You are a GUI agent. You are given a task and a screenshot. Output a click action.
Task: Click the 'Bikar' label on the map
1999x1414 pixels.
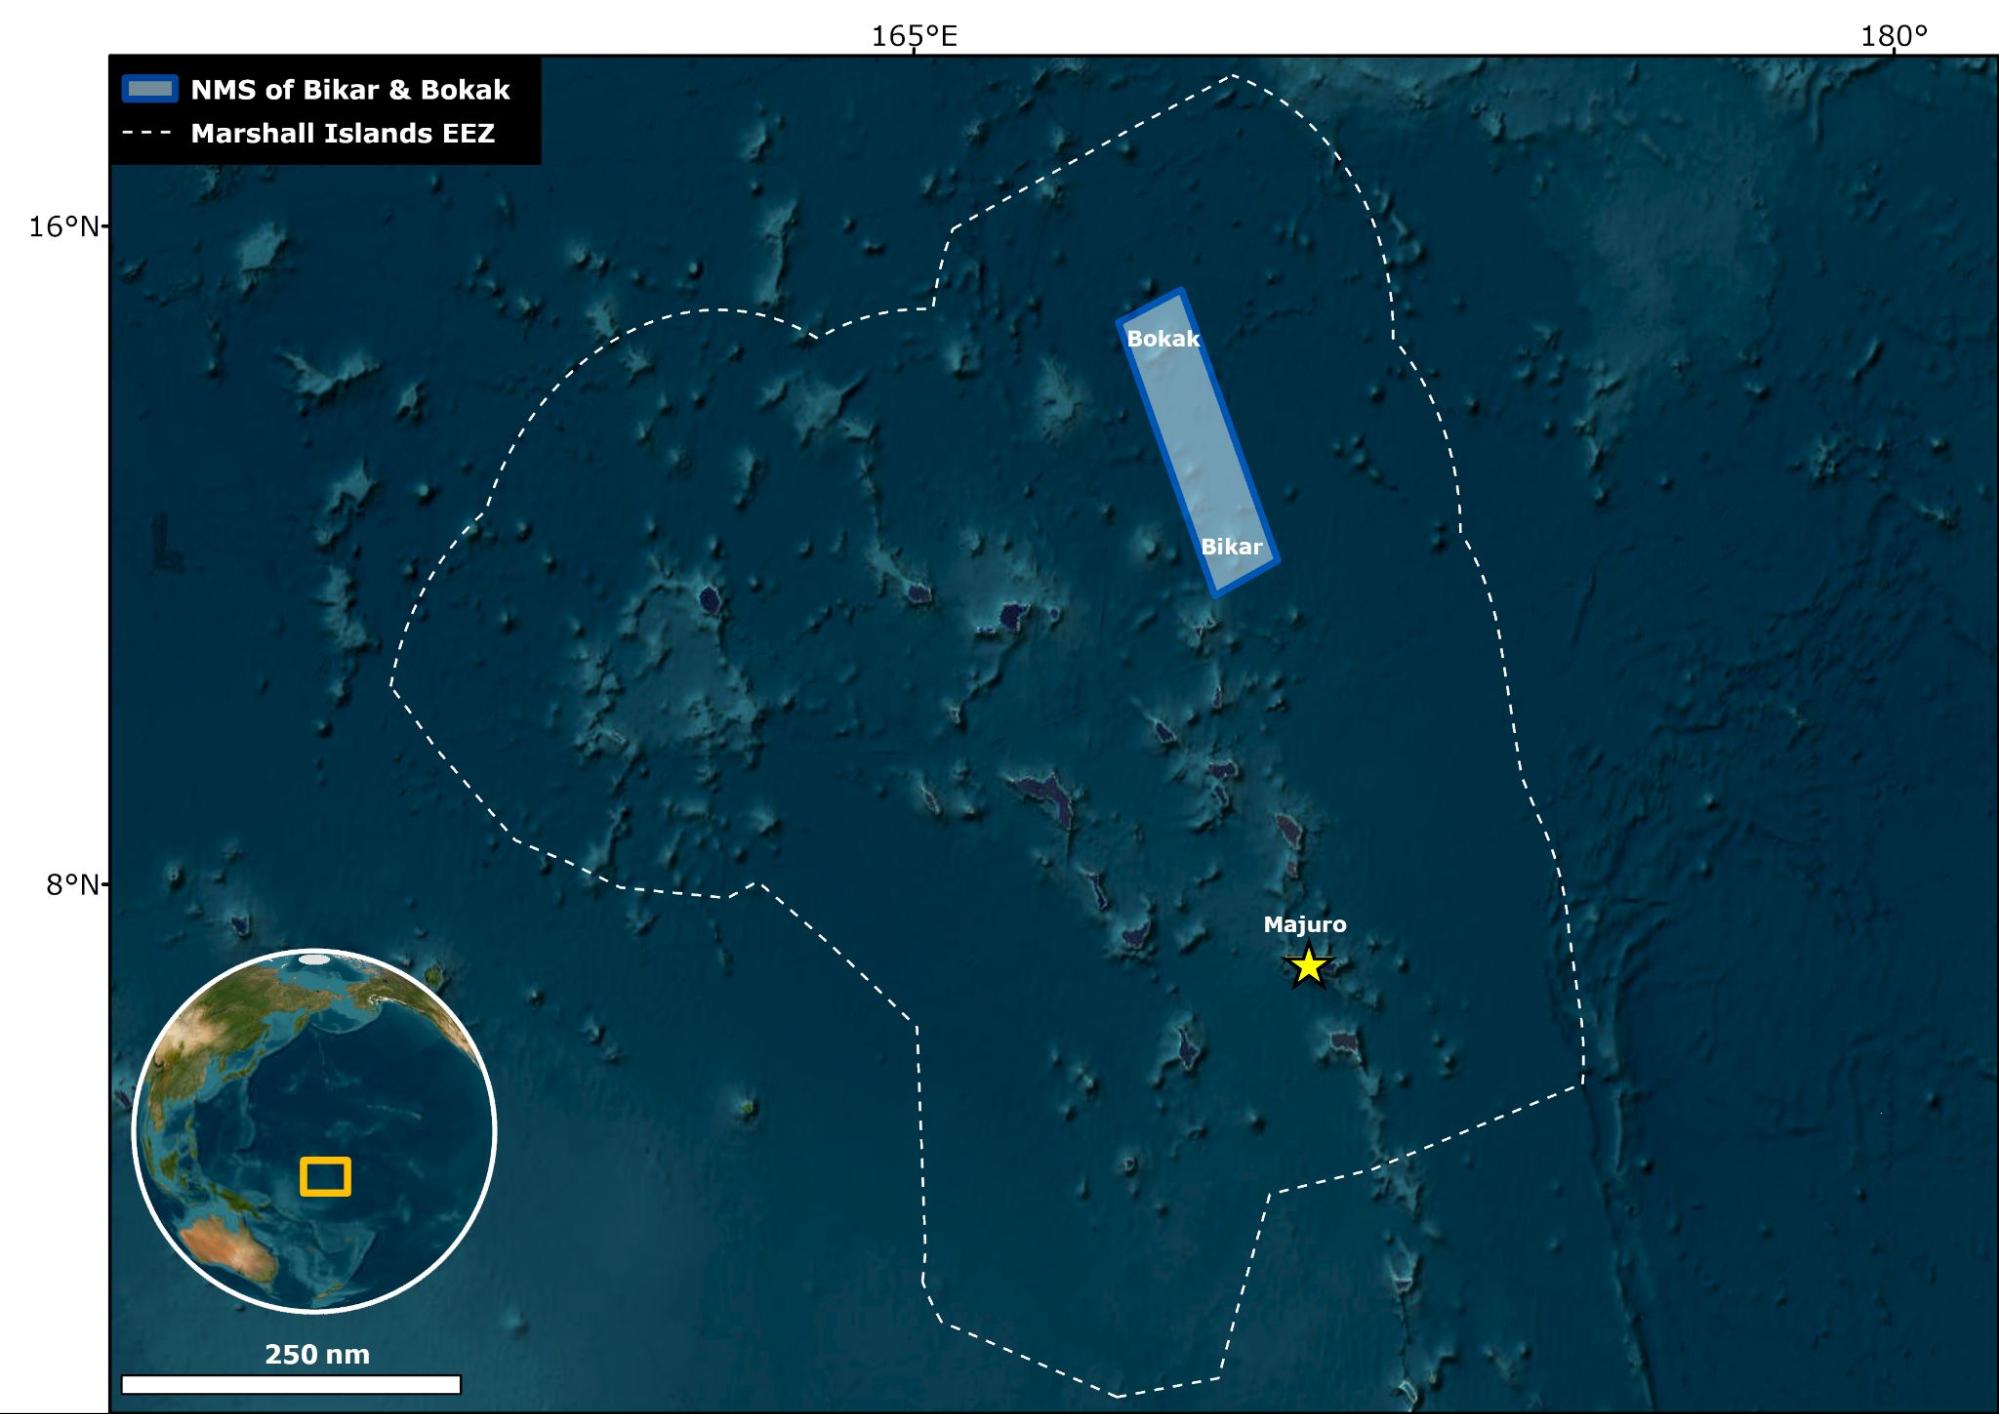pyautogui.click(x=1231, y=547)
